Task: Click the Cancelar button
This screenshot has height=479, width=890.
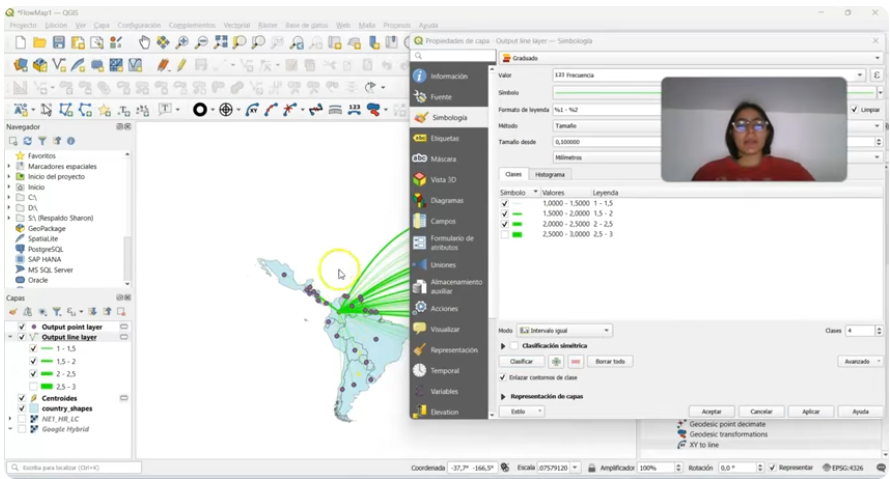Action: point(761,411)
